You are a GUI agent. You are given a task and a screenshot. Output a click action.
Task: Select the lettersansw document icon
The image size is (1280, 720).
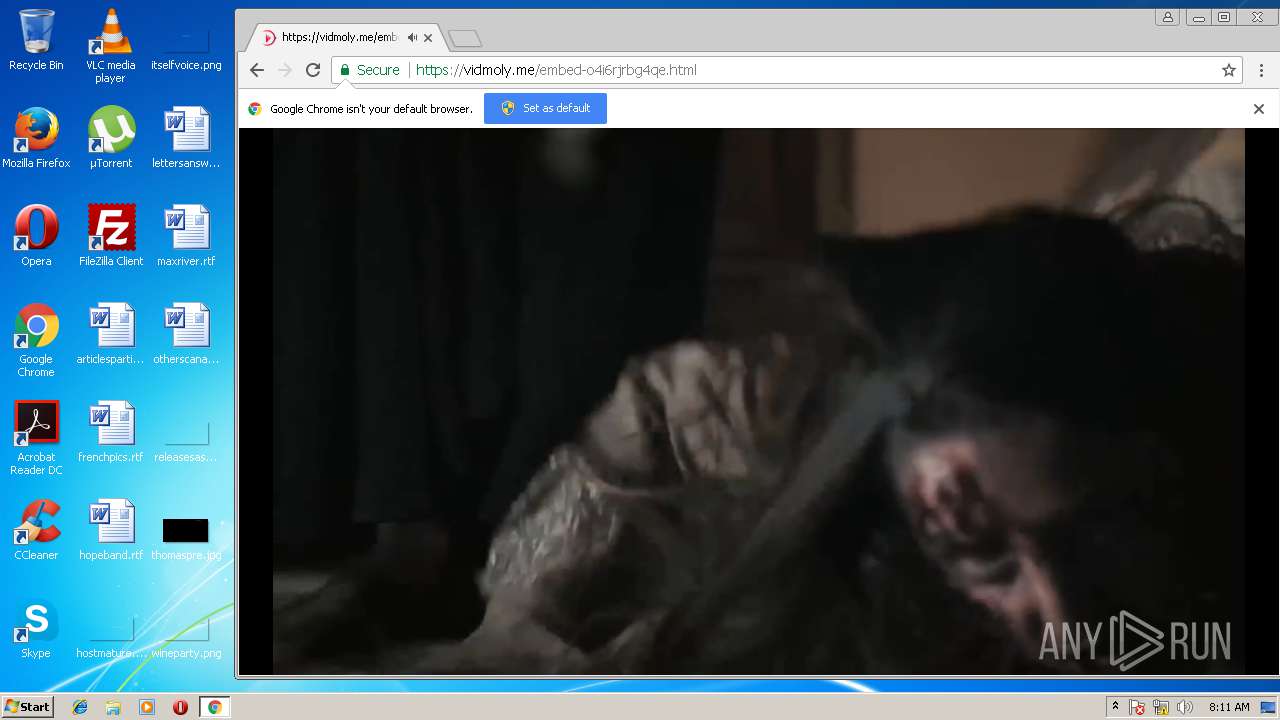pyautogui.click(x=186, y=138)
